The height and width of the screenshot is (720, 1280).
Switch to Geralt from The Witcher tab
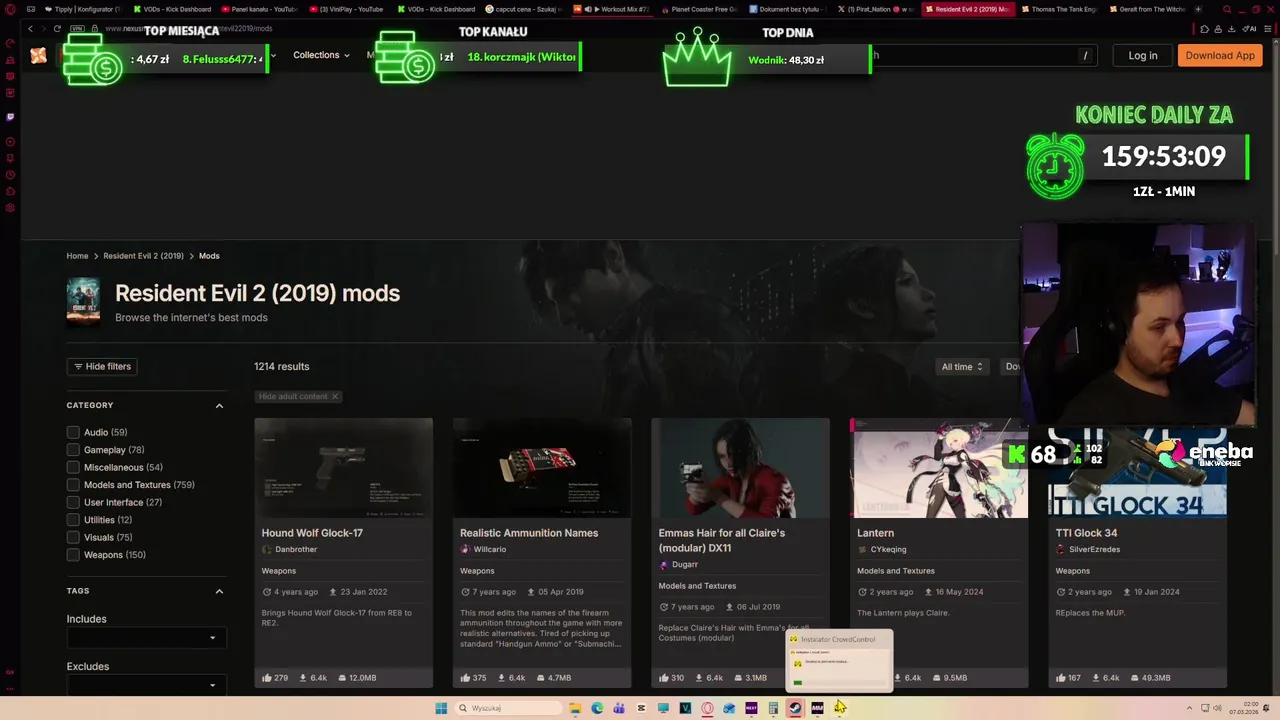coord(1147,9)
